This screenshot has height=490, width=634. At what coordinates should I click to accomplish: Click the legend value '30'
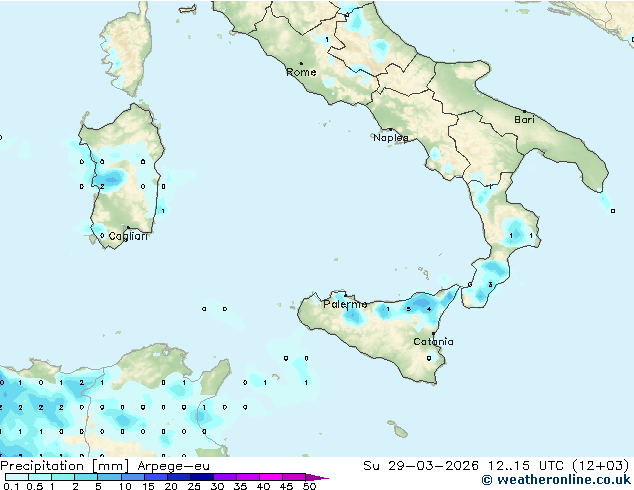217,486
